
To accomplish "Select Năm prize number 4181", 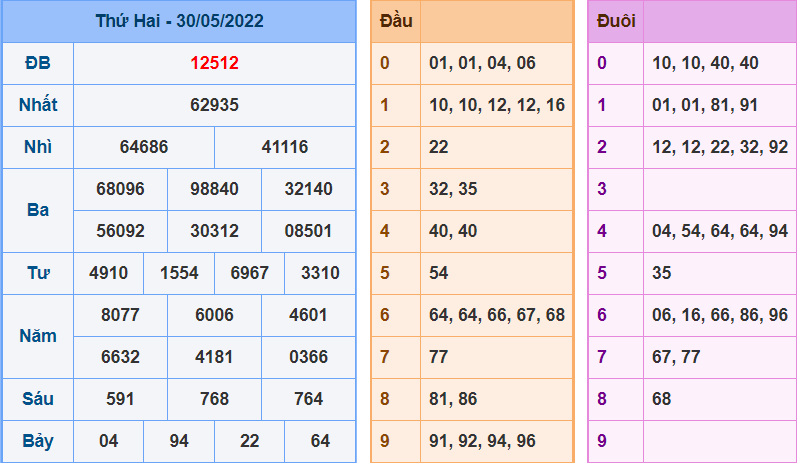I will 214,357.
